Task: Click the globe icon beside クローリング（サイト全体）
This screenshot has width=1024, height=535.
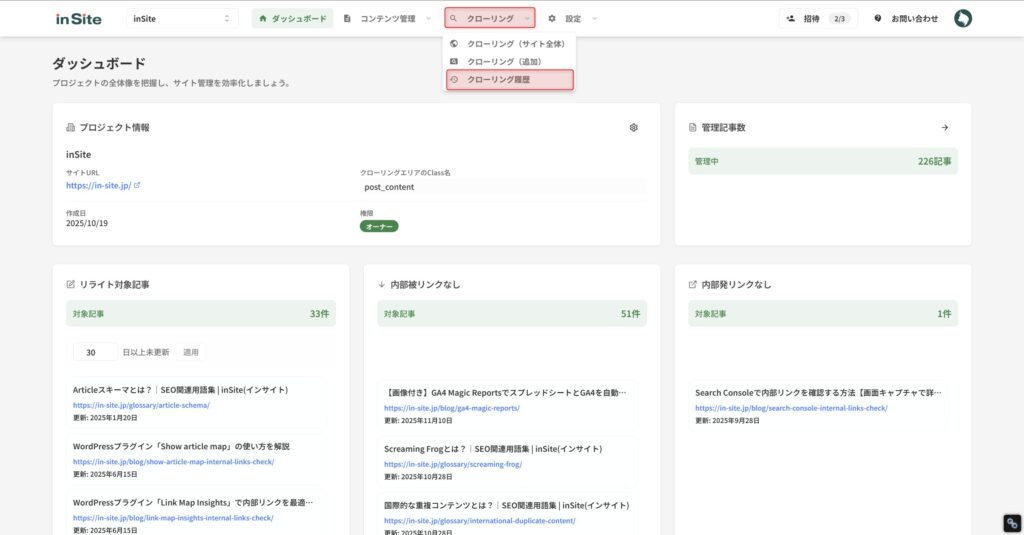Action: coord(454,44)
